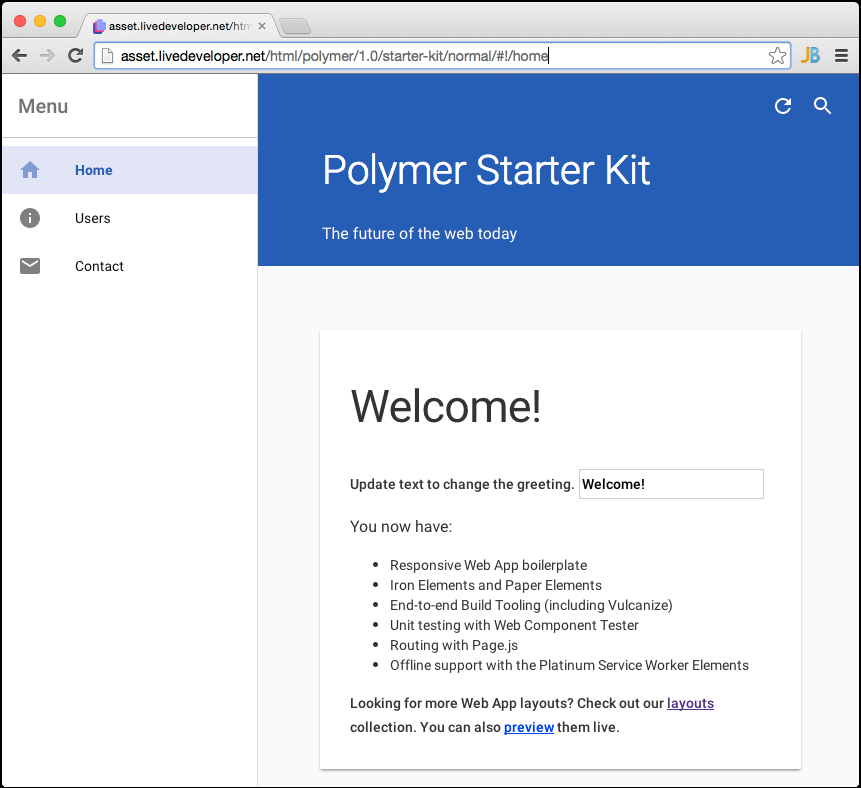Click the Welcome! heading

[x=446, y=406]
